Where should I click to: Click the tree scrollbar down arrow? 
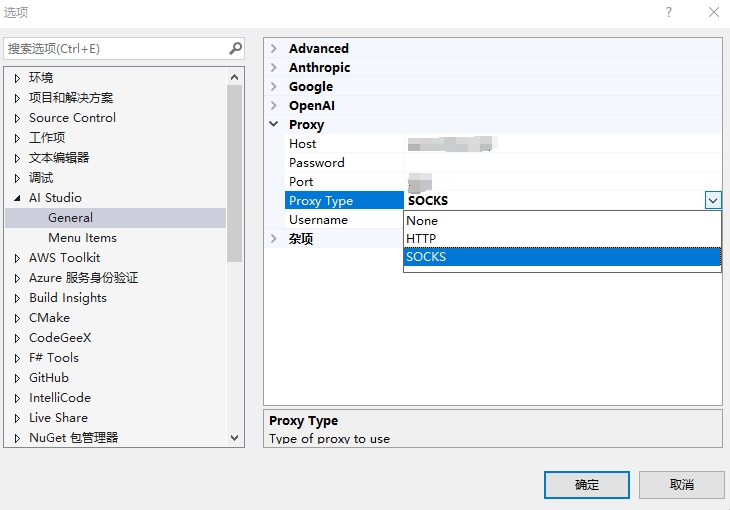click(235, 437)
